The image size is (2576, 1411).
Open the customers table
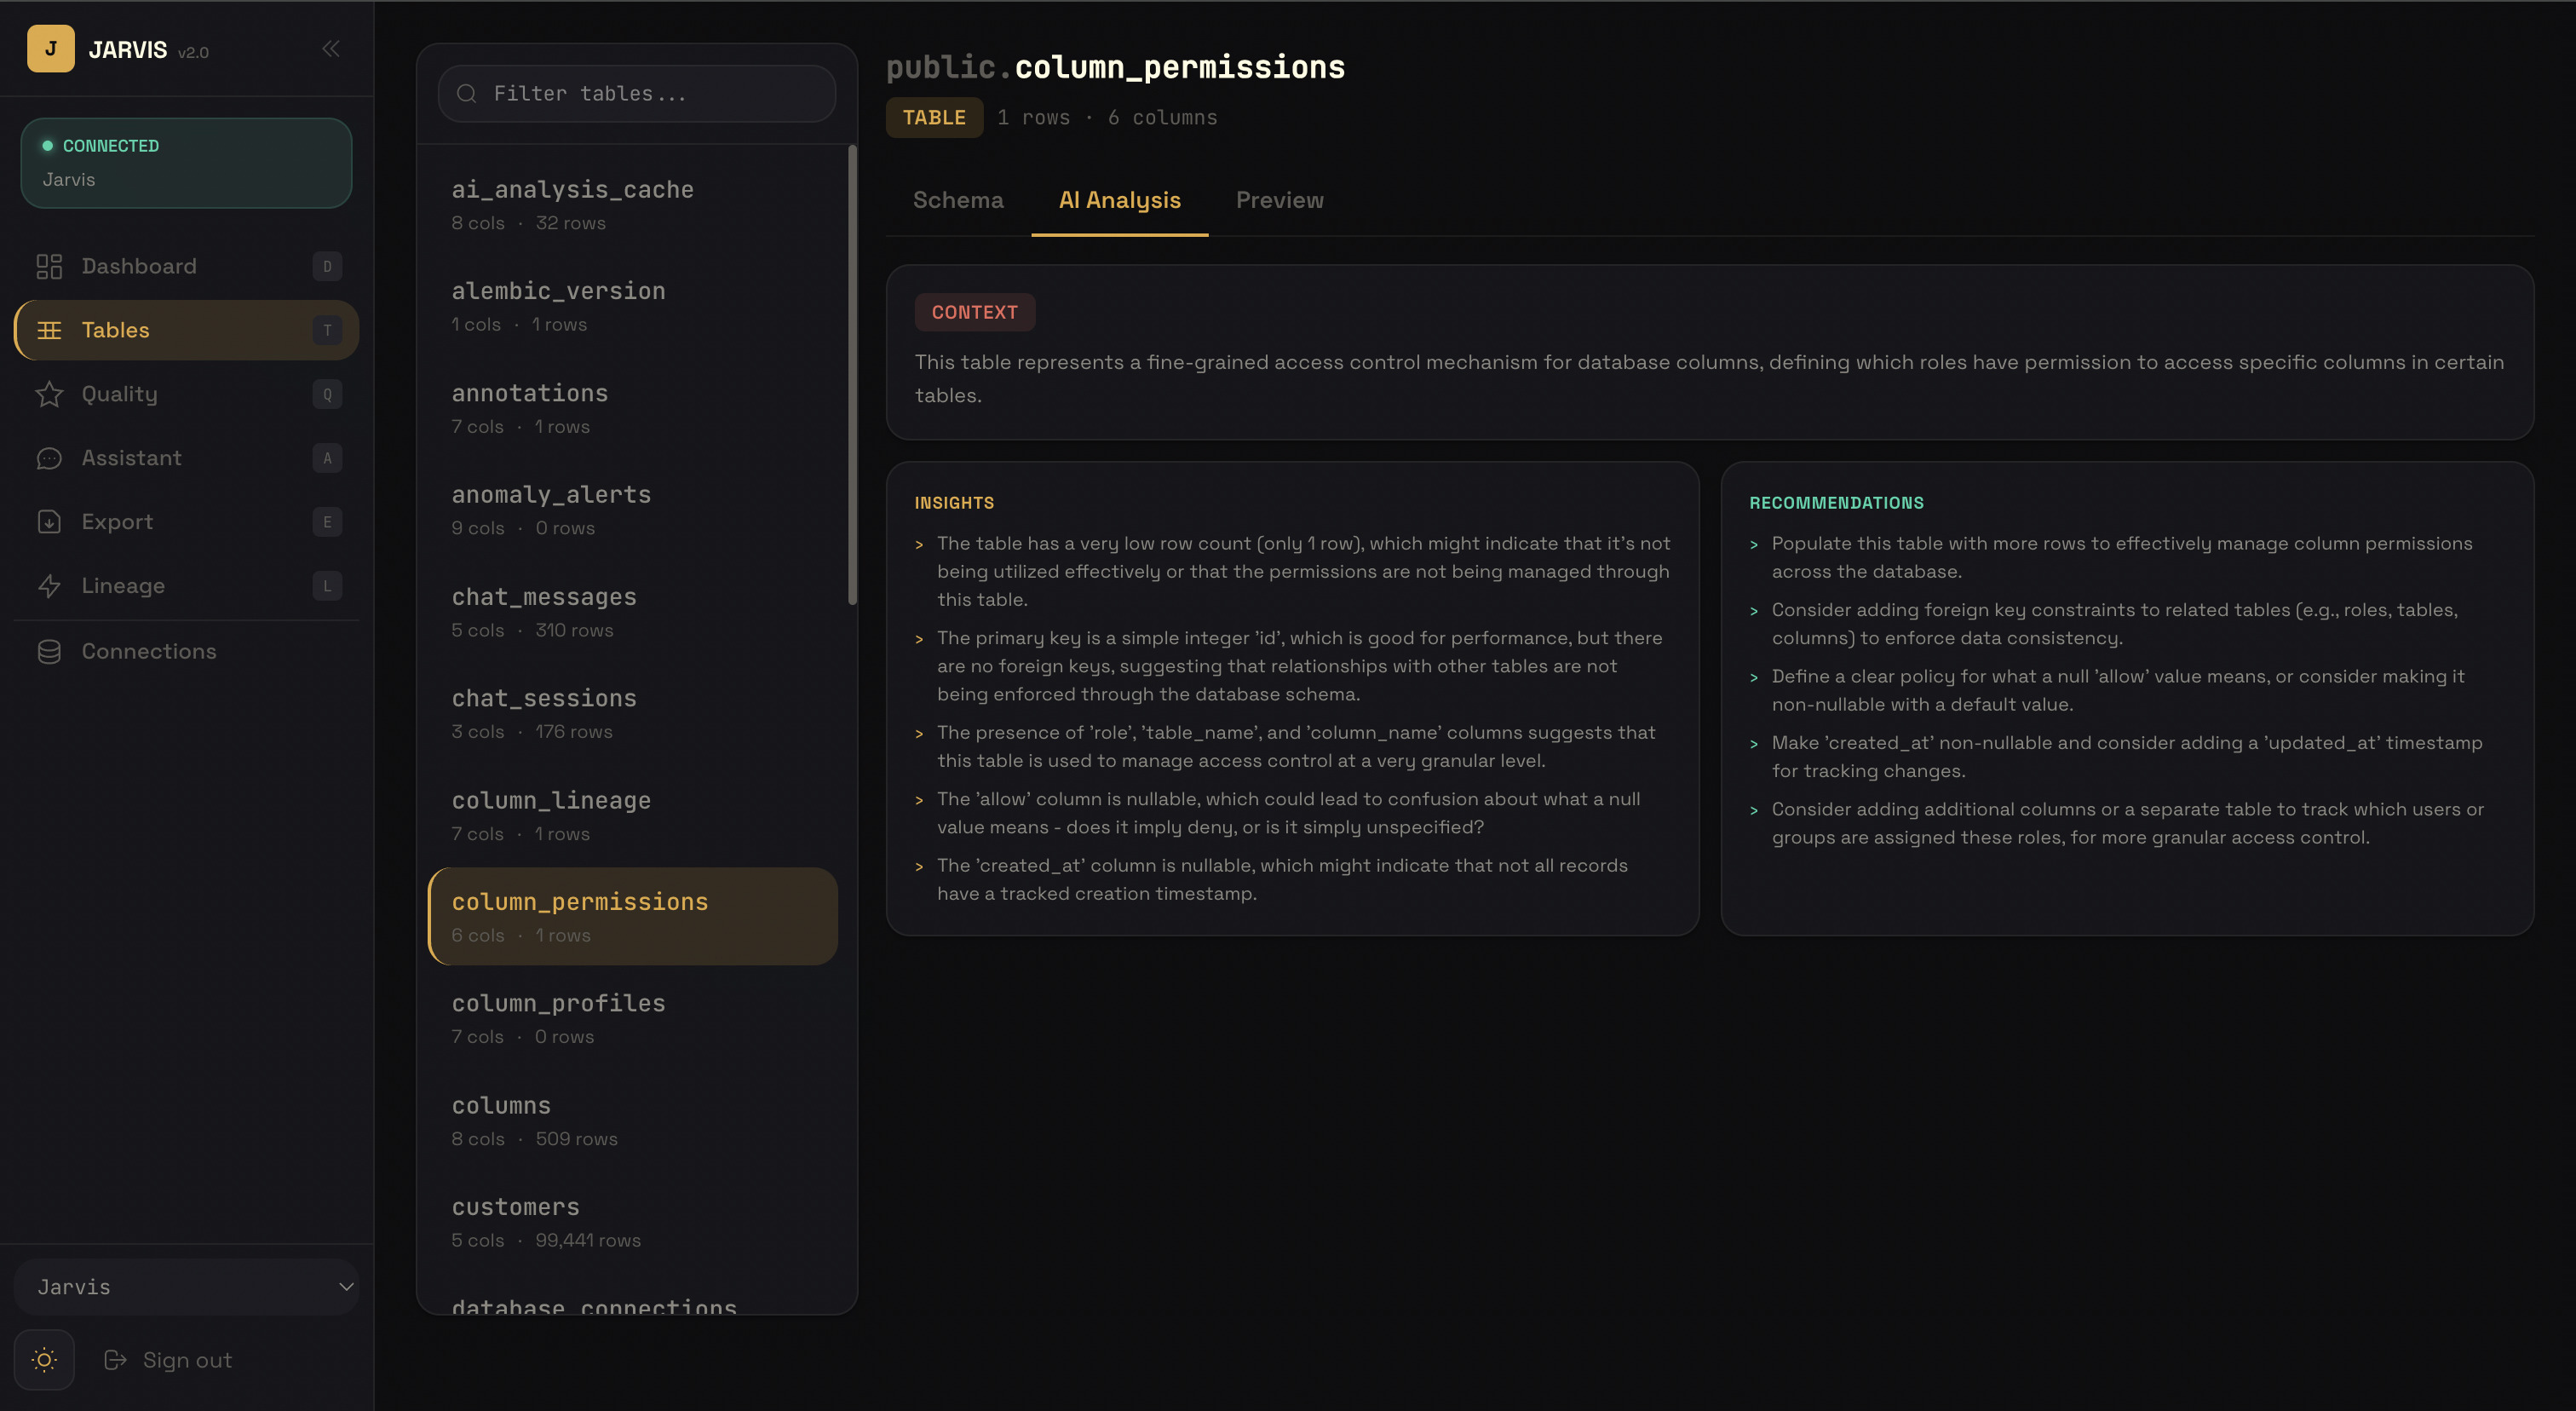coord(633,1222)
